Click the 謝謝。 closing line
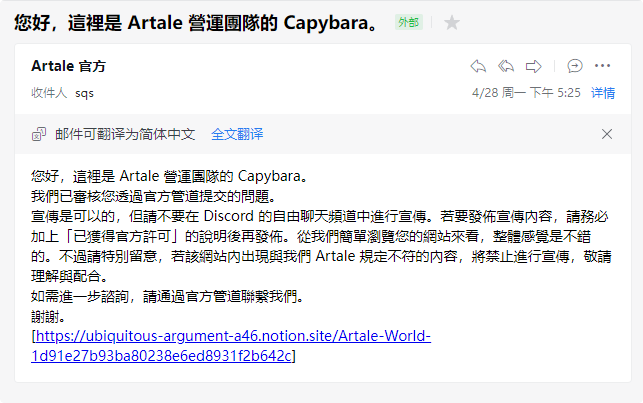643x403 pixels. coord(48,316)
